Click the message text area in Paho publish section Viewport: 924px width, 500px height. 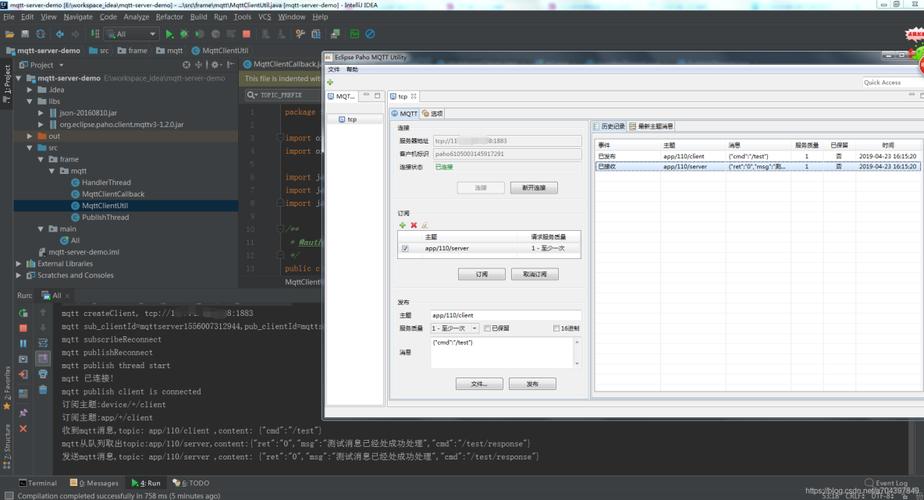pyautogui.click(x=502, y=353)
